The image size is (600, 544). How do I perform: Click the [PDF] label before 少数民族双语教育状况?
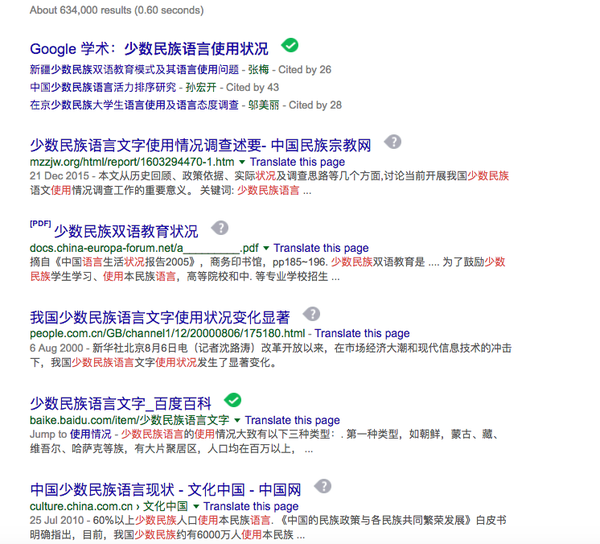(40, 223)
